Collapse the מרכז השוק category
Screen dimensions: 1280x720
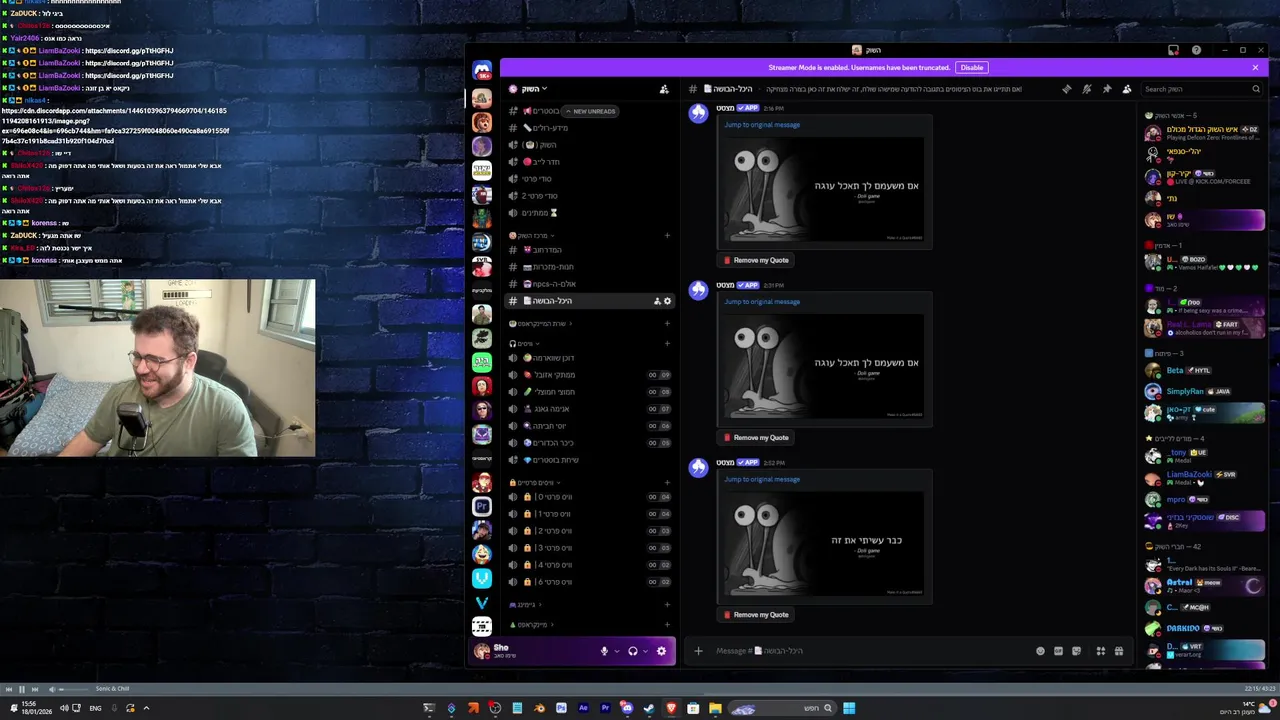pyautogui.click(x=532, y=236)
